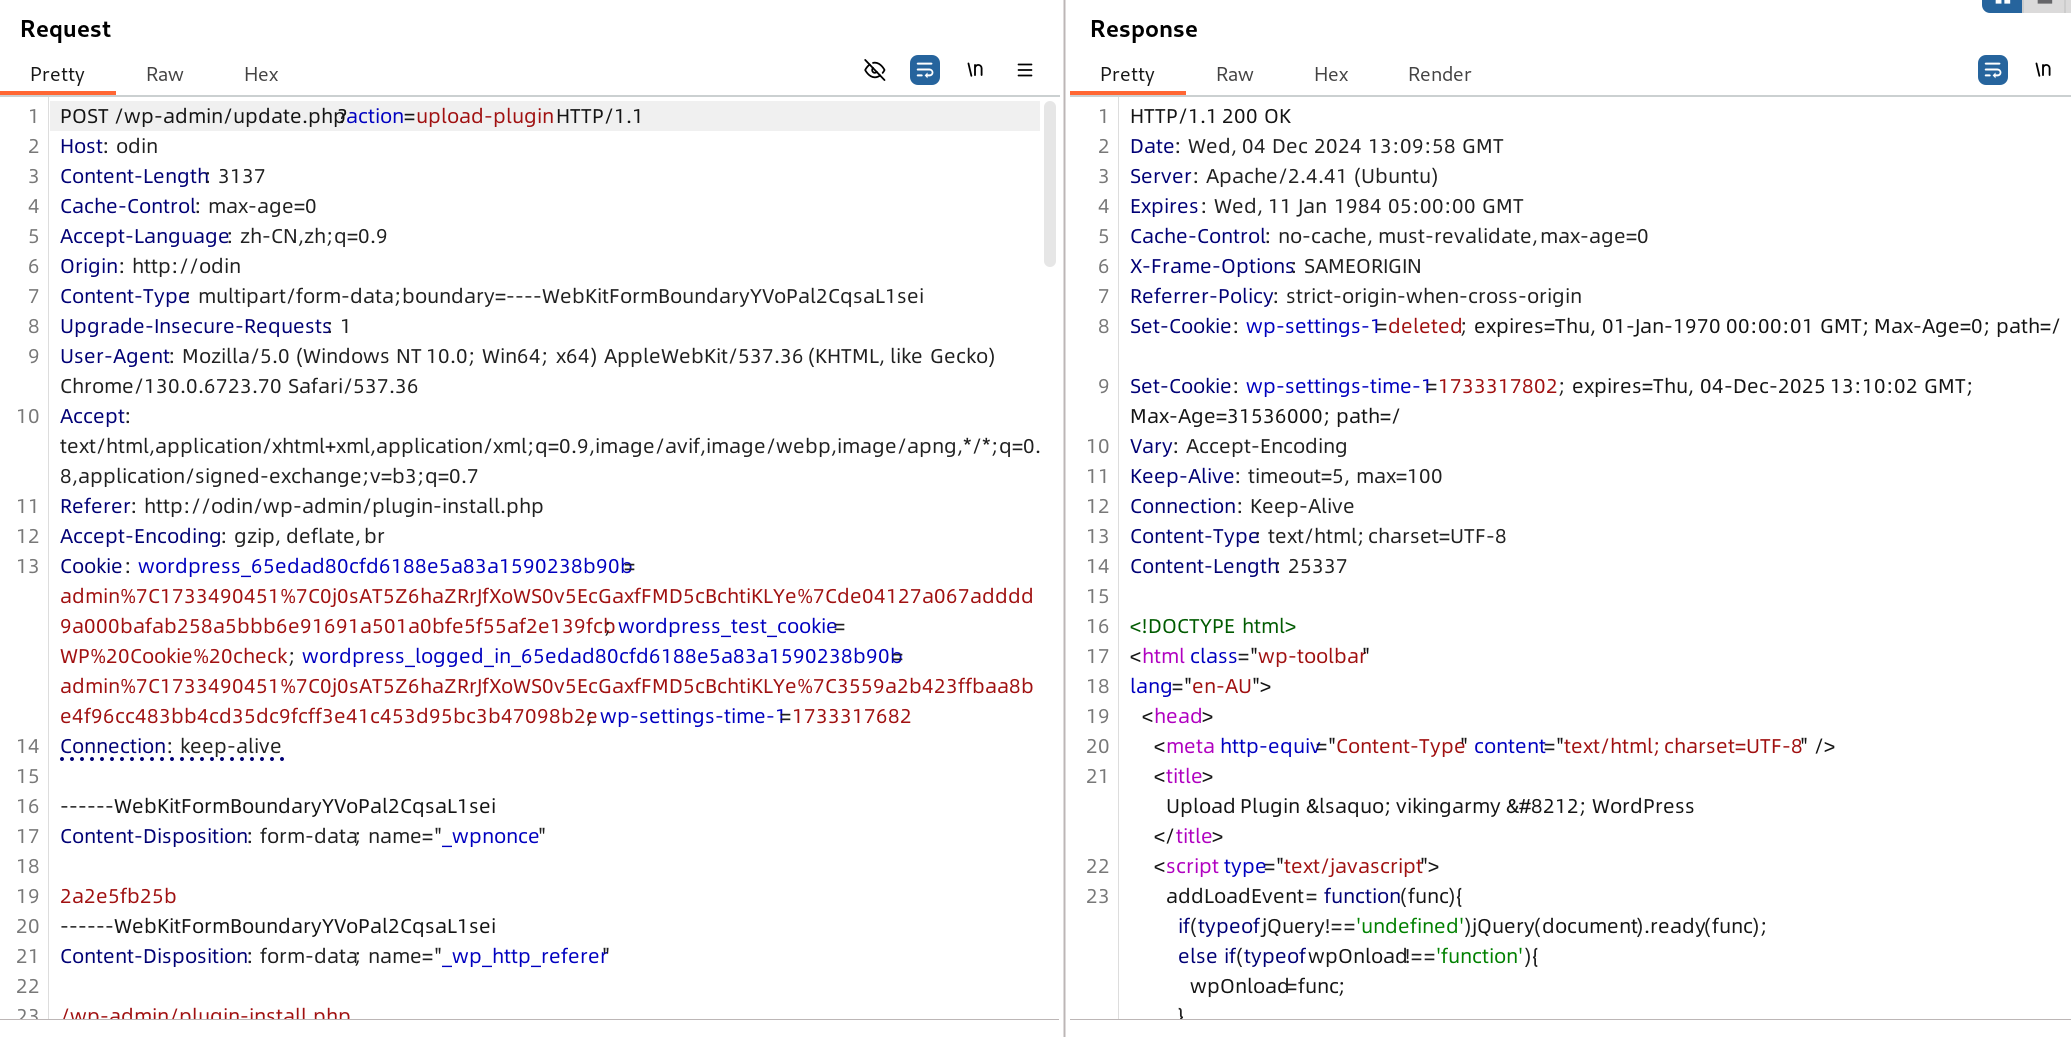
Task: Select the Keep-Alive timeout header
Action: point(1286,476)
